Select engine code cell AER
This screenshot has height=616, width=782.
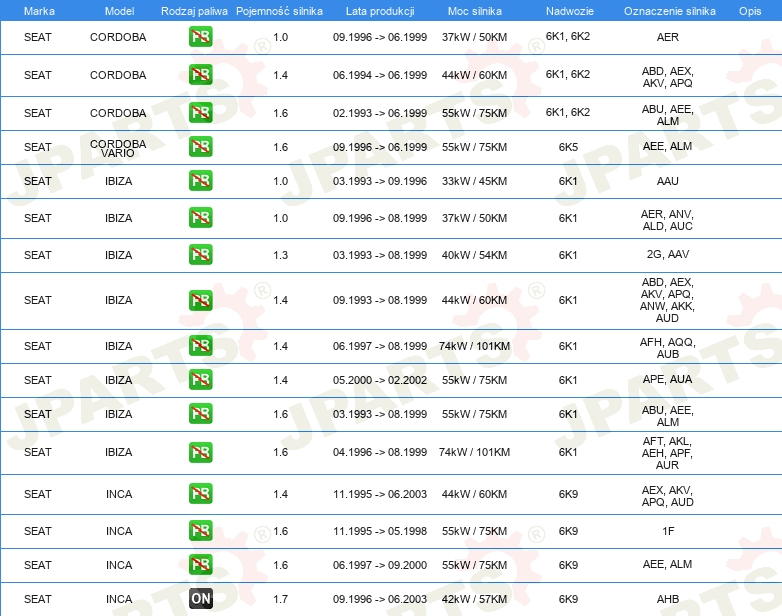tap(667, 37)
